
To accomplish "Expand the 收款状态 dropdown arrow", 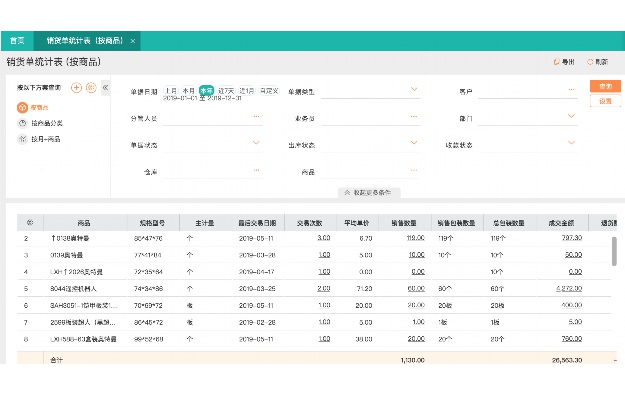I will (x=571, y=143).
